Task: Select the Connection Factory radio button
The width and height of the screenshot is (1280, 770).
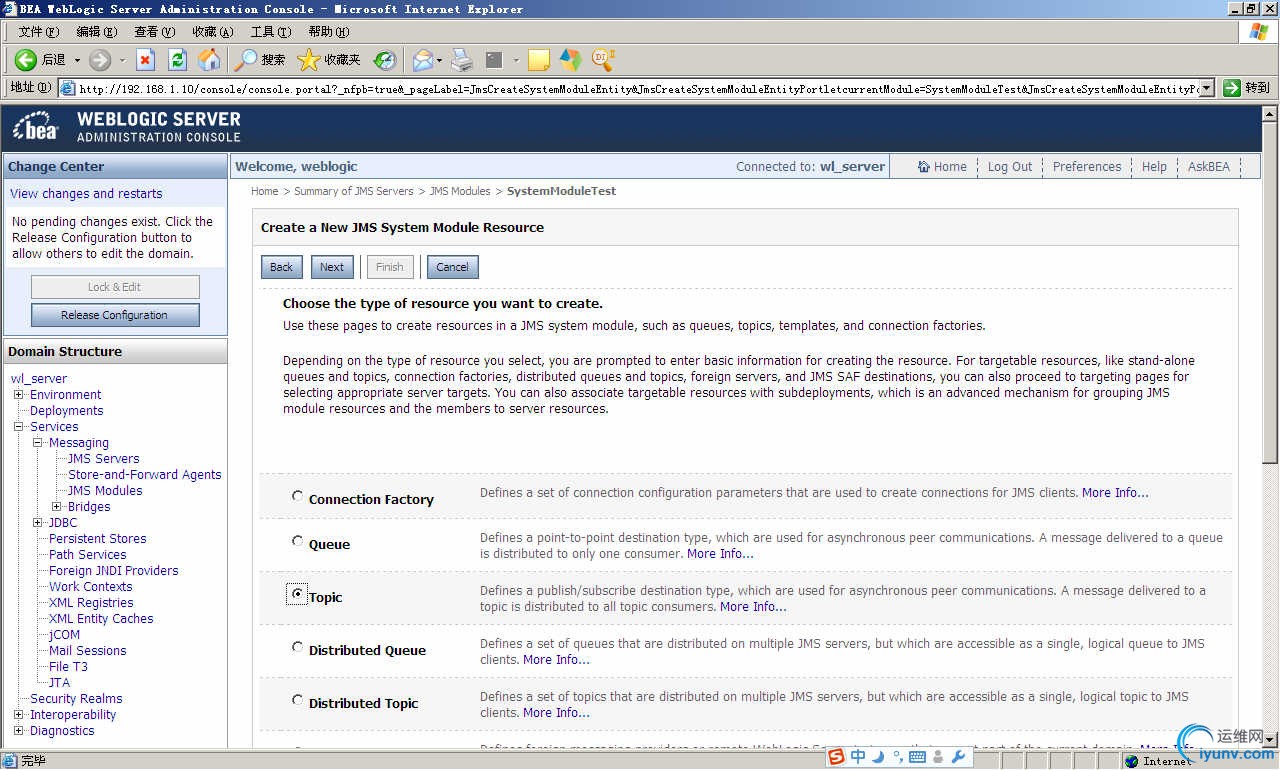Action: pyautogui.click(x=297, y=496)
